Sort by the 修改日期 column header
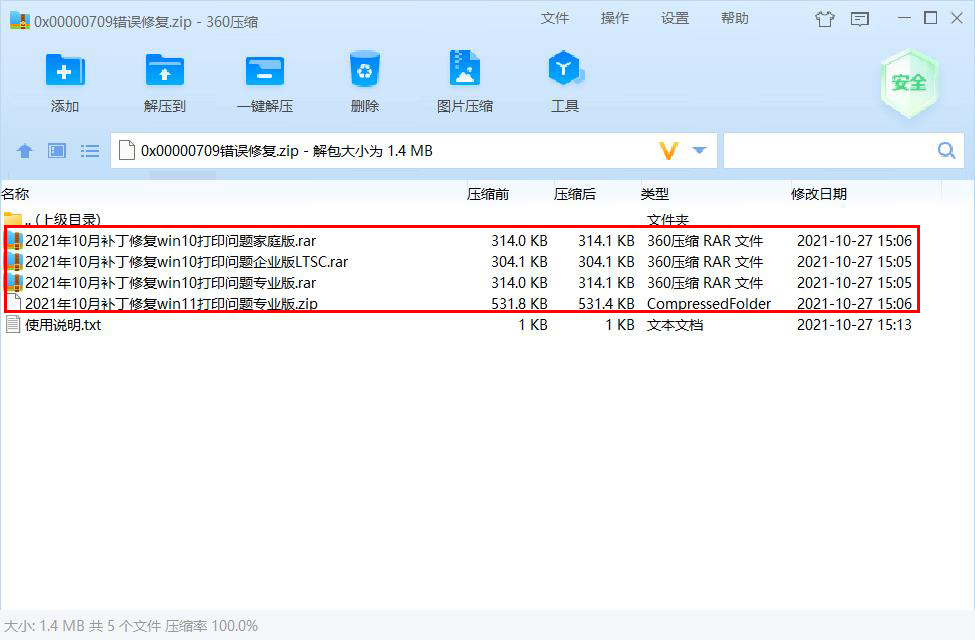The height and width of the screenshot is (640, 975). (x=818, y=194)
